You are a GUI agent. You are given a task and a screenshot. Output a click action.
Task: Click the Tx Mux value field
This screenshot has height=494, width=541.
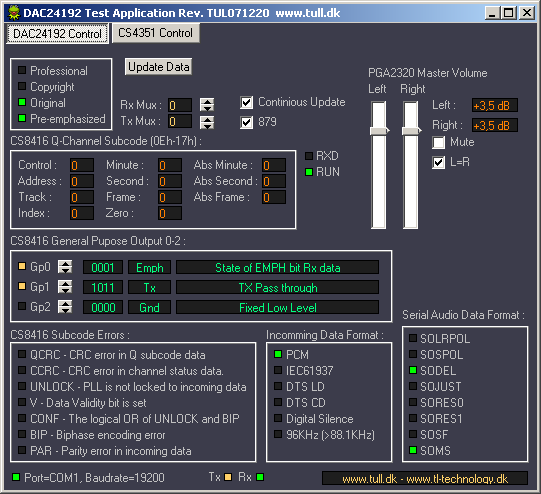click(x=180, y=121)
